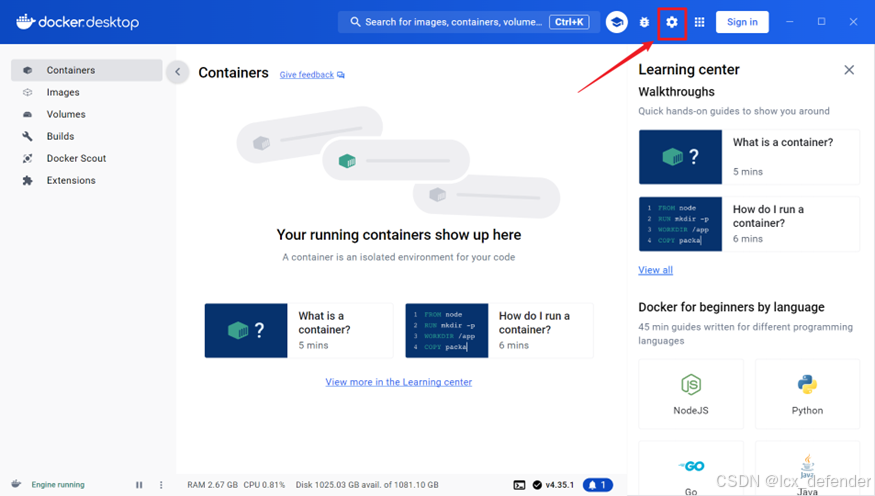Collapse the sidebar with chevron button

(177, 72)
